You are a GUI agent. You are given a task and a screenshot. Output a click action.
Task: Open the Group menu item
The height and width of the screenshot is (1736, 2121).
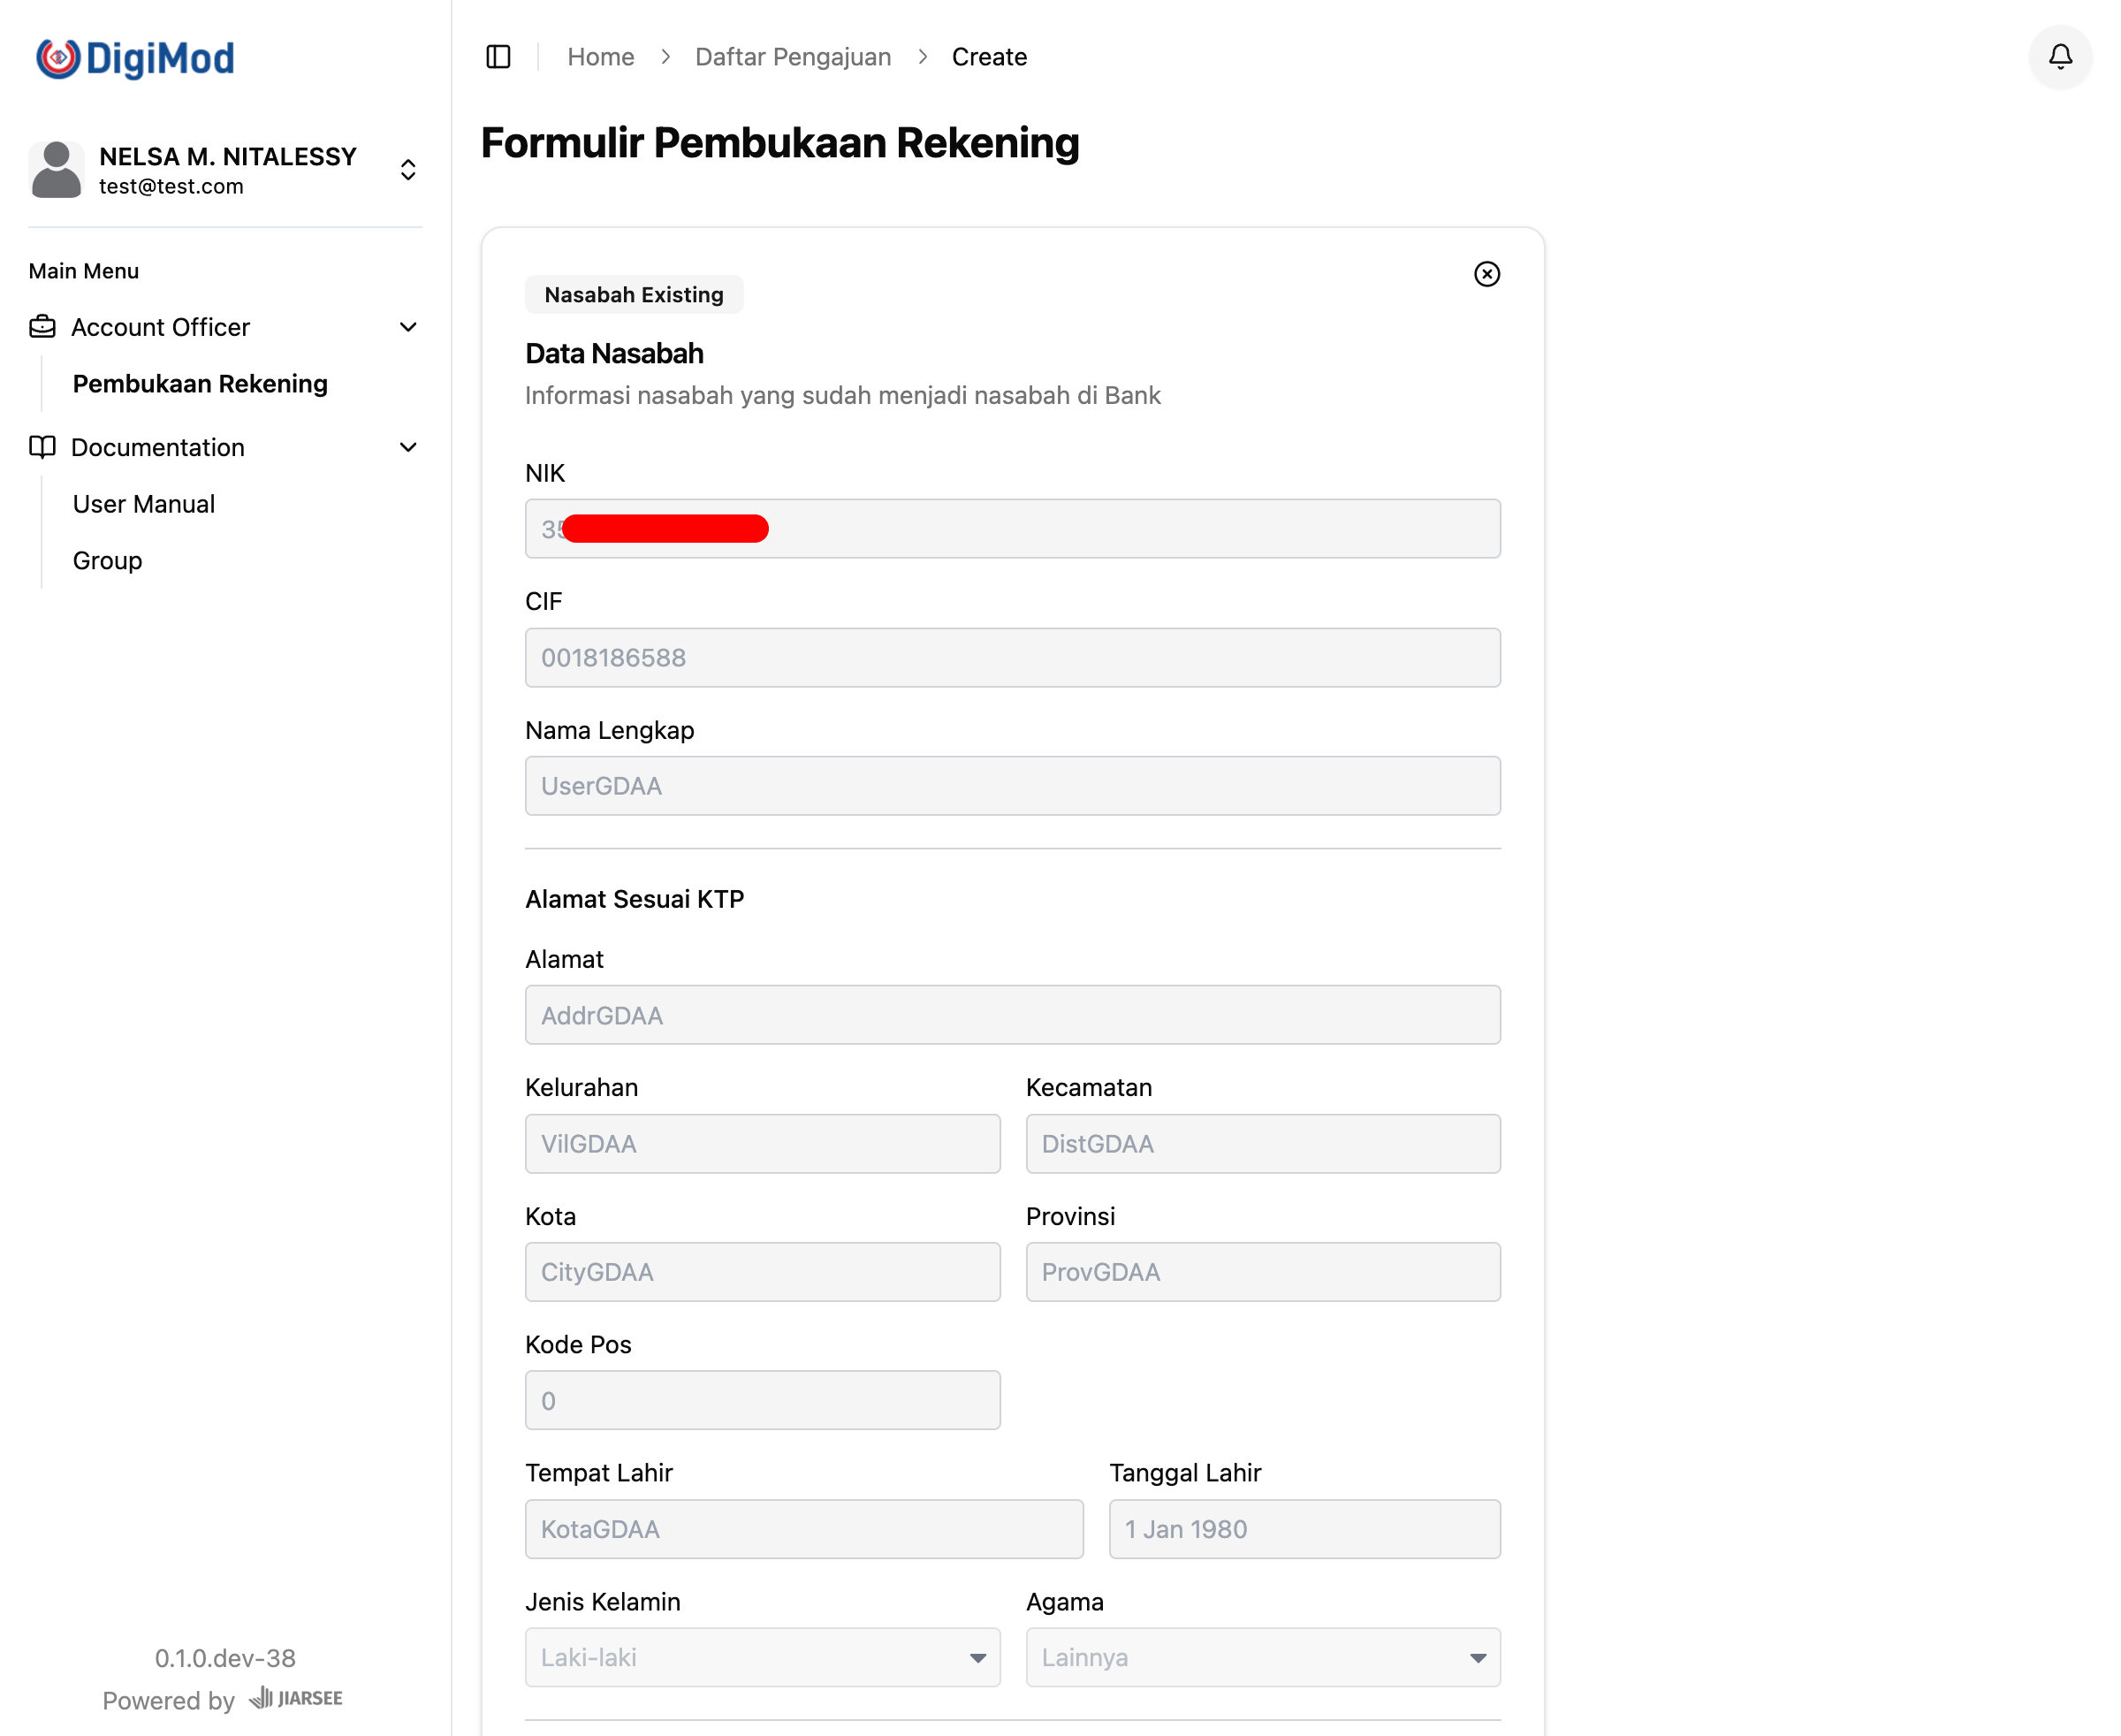[x=107, y=561]
